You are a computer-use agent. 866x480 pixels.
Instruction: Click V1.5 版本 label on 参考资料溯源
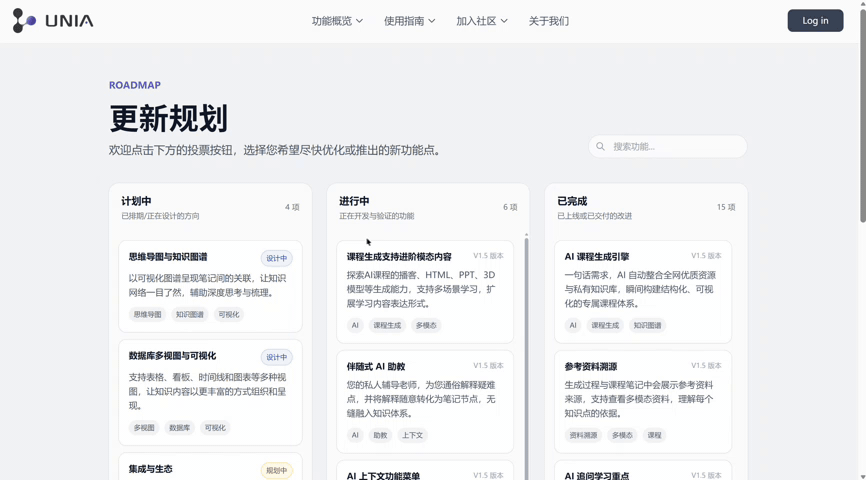[706, 366]
